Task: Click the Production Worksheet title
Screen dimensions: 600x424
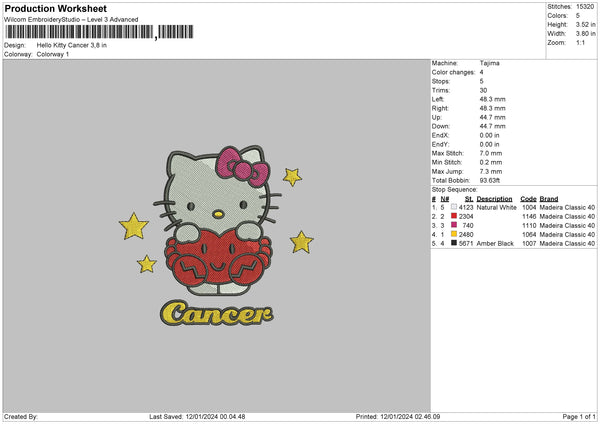Action: click(x=53, y=8)
